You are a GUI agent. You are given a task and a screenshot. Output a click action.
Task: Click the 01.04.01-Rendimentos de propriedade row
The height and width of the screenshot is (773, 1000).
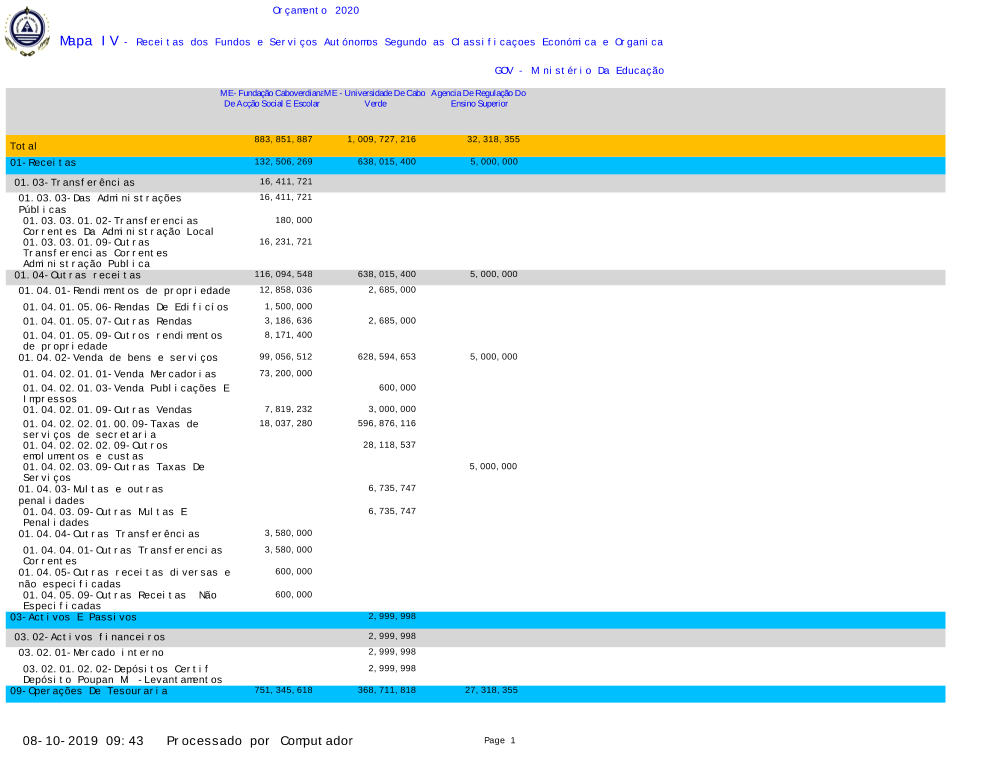(124, 290)
